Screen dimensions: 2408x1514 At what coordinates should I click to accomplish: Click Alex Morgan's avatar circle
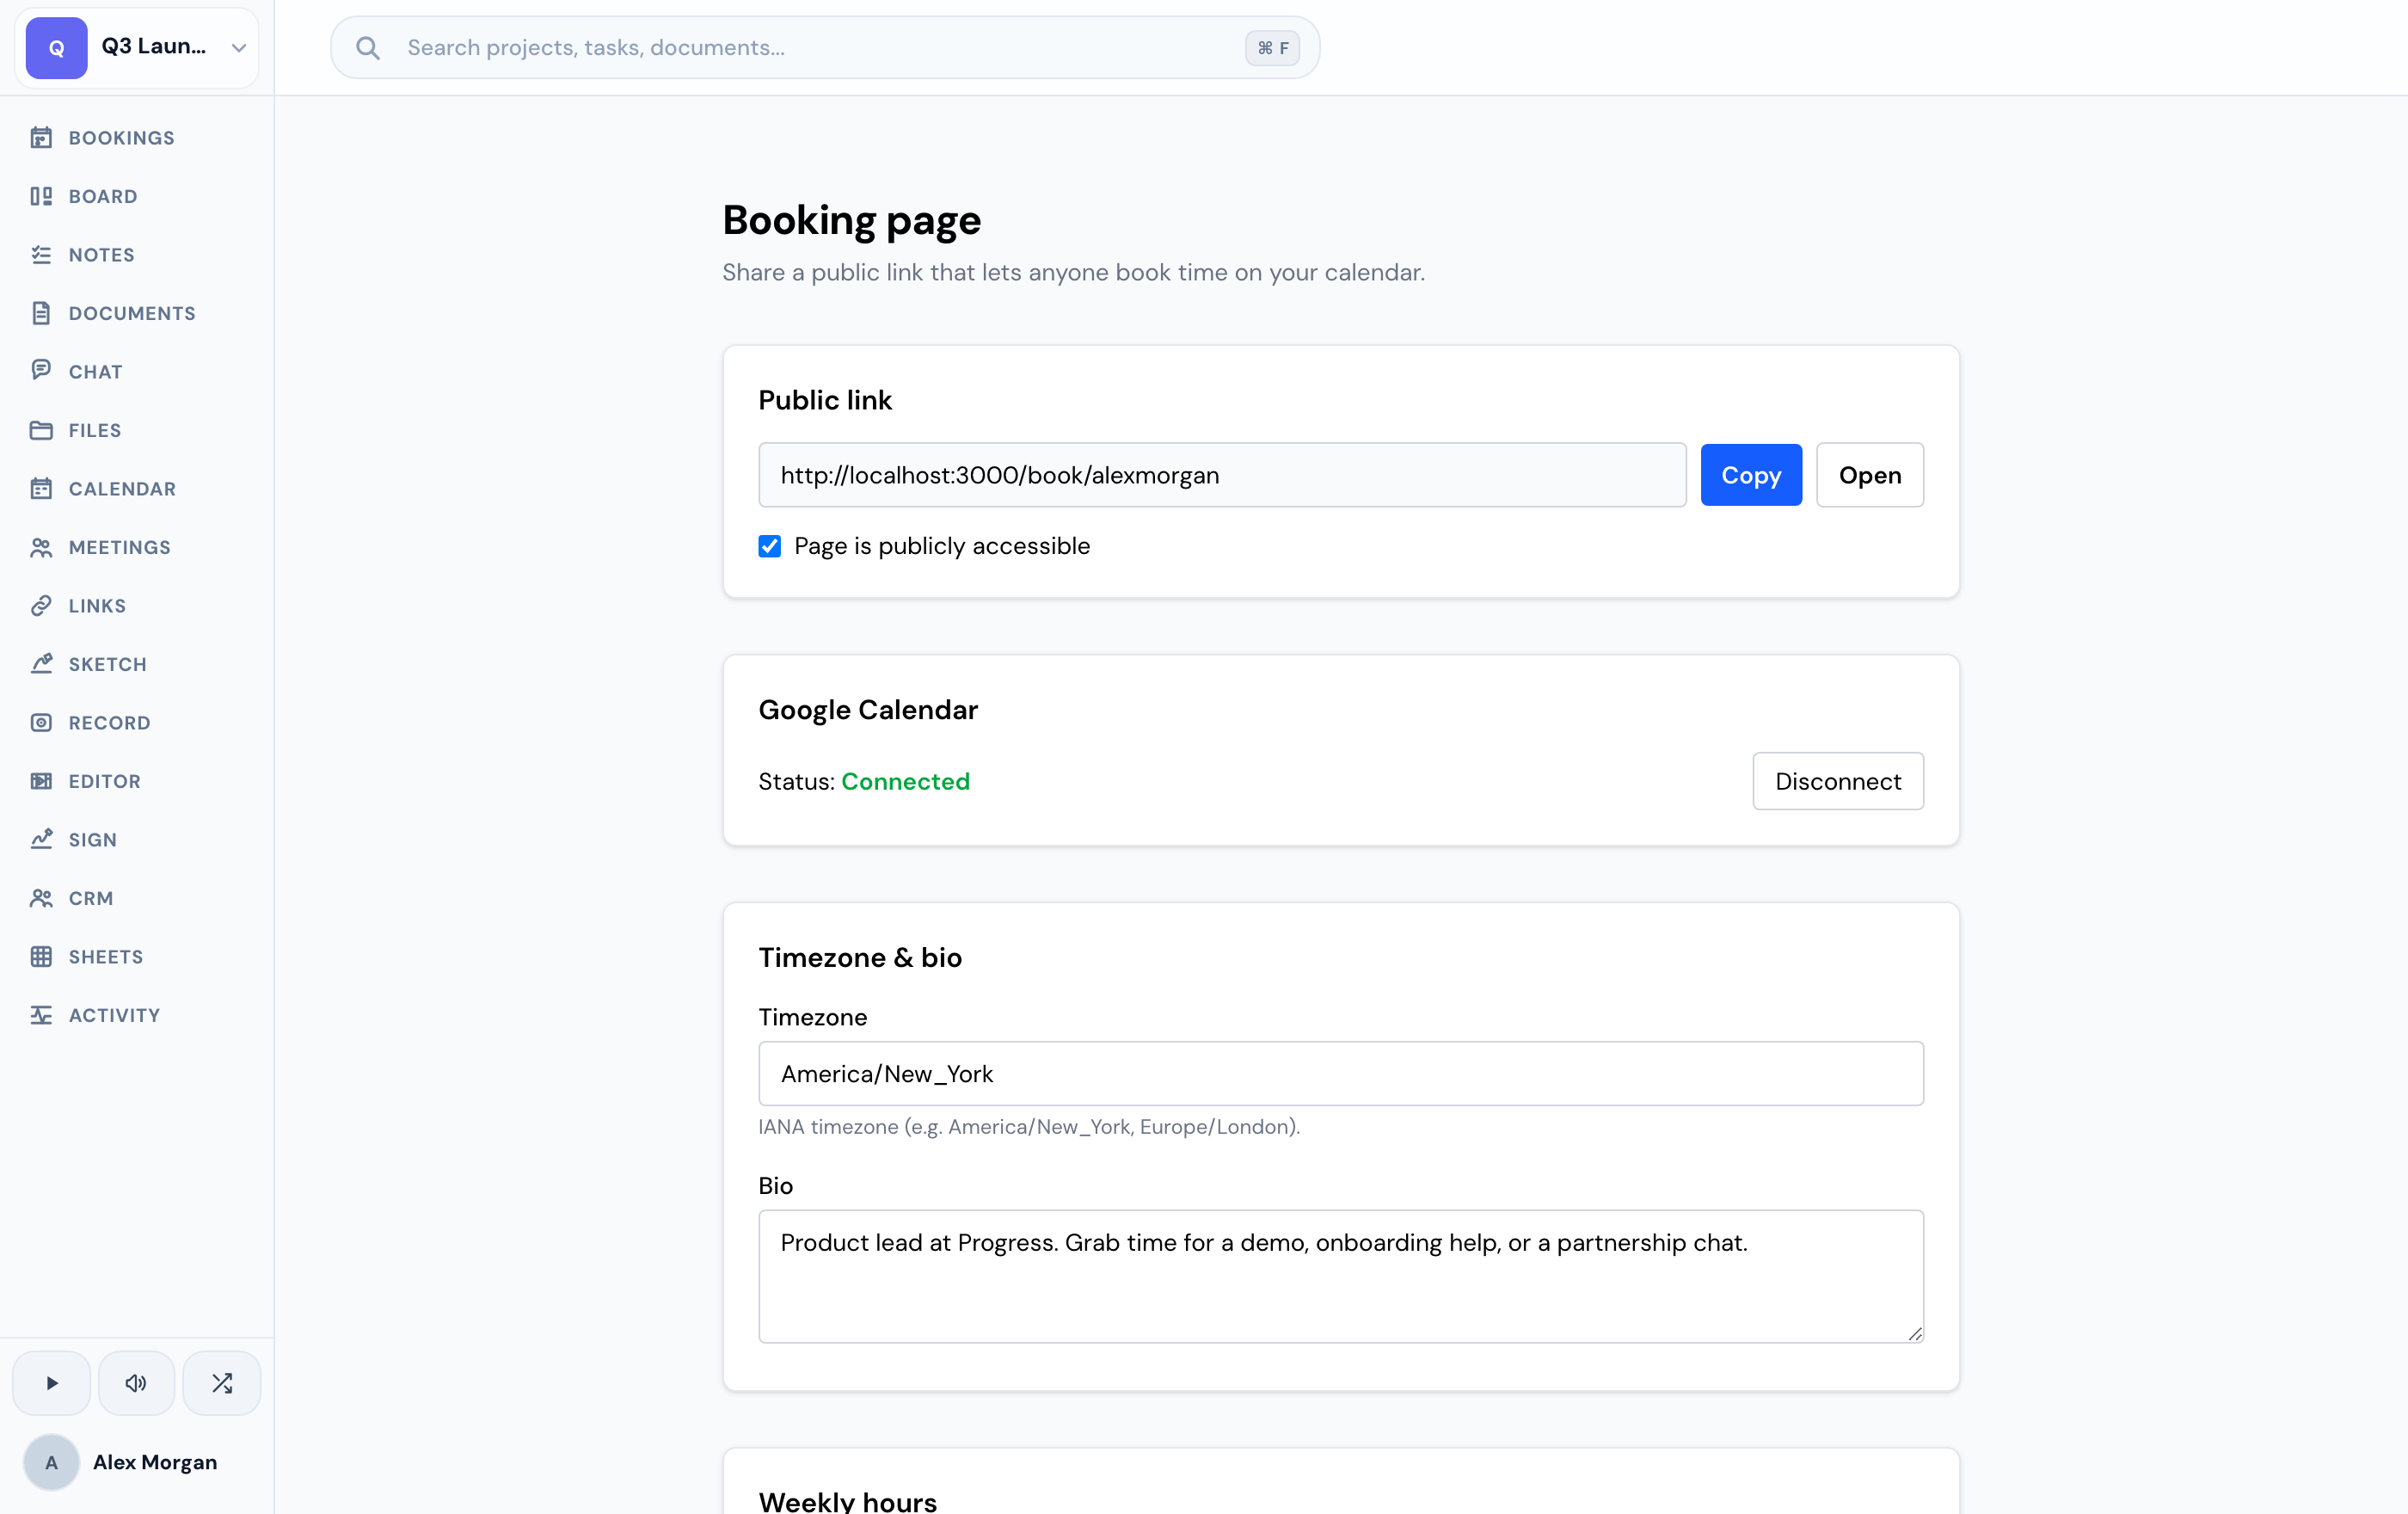51,1462
